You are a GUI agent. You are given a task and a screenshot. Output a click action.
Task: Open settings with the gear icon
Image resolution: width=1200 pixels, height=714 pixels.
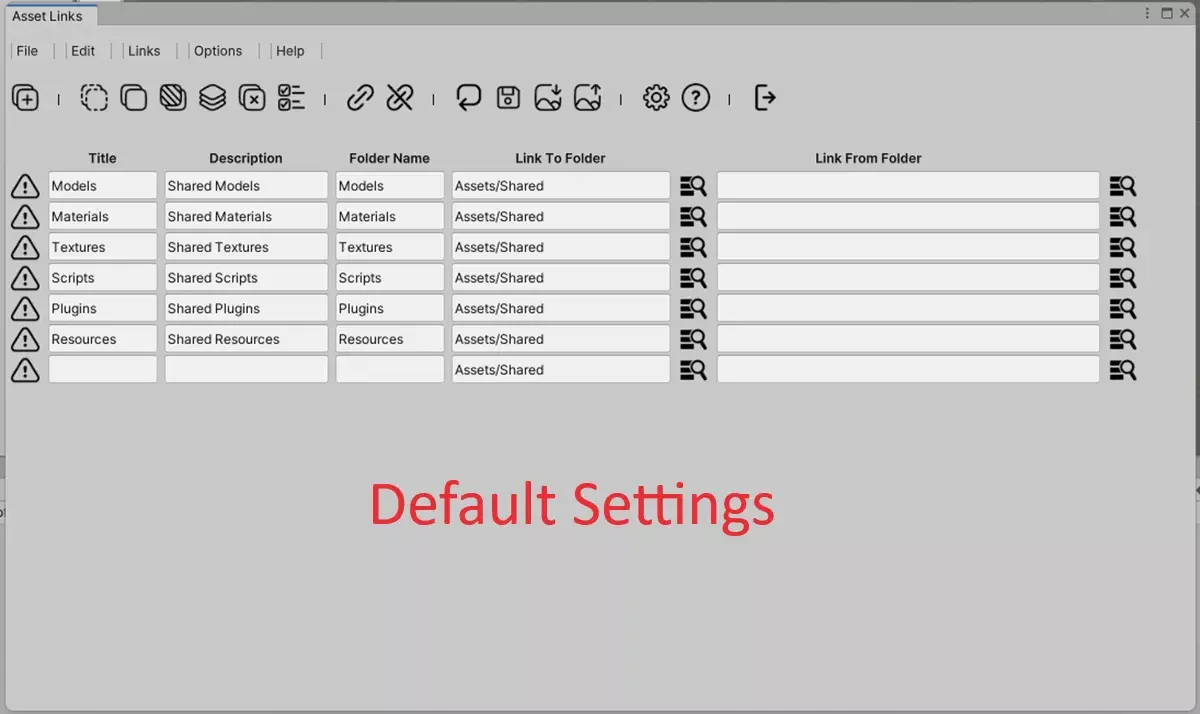point(656,98)
